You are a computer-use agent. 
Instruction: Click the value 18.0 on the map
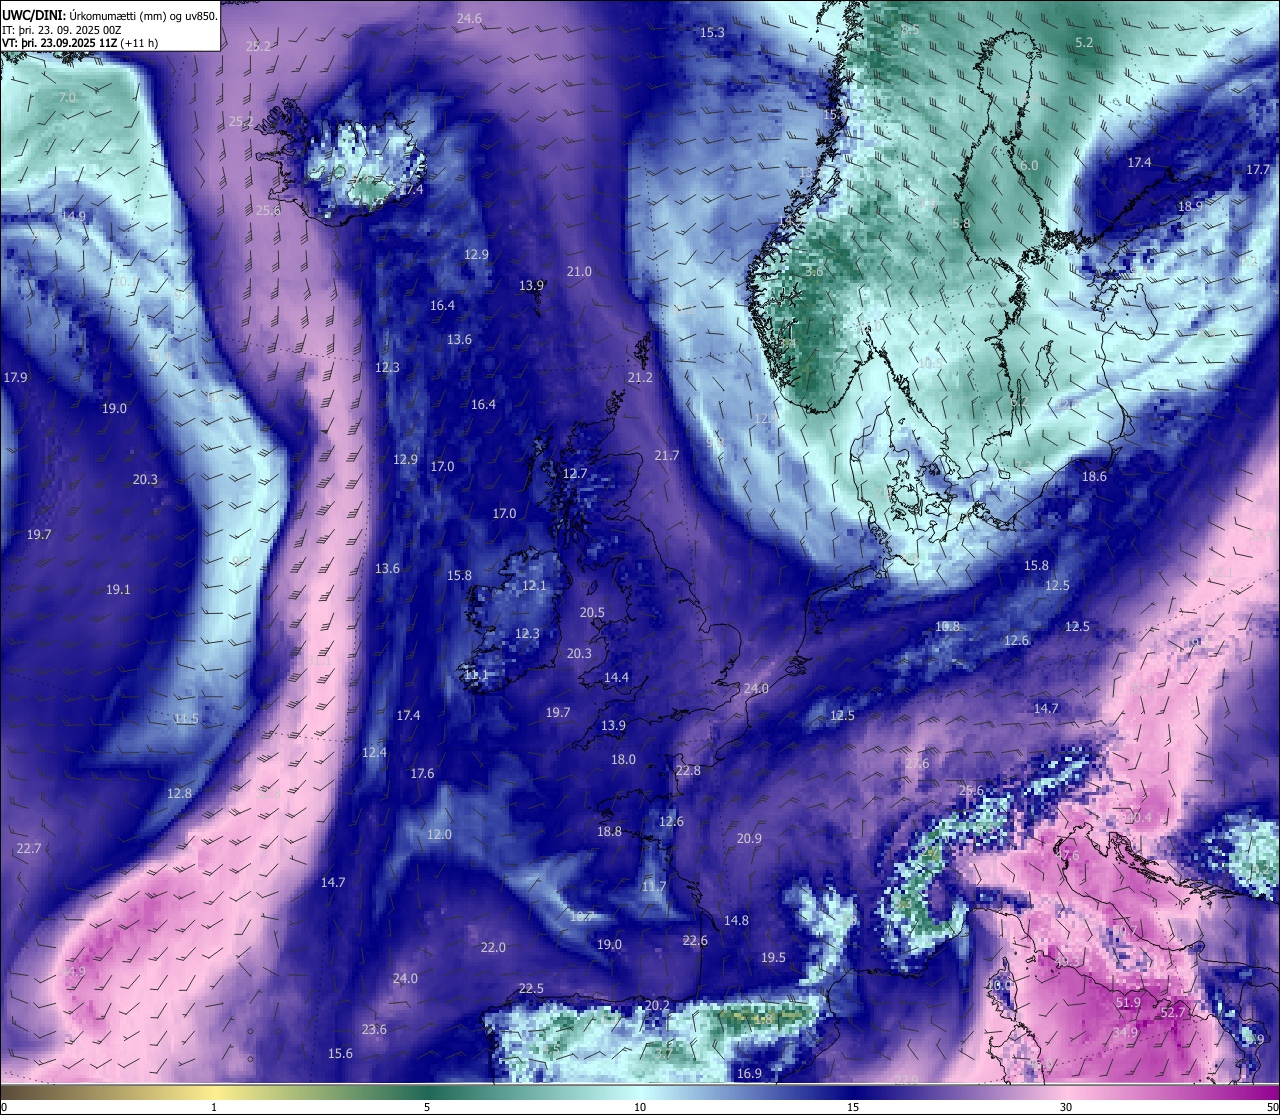point(623,760)
